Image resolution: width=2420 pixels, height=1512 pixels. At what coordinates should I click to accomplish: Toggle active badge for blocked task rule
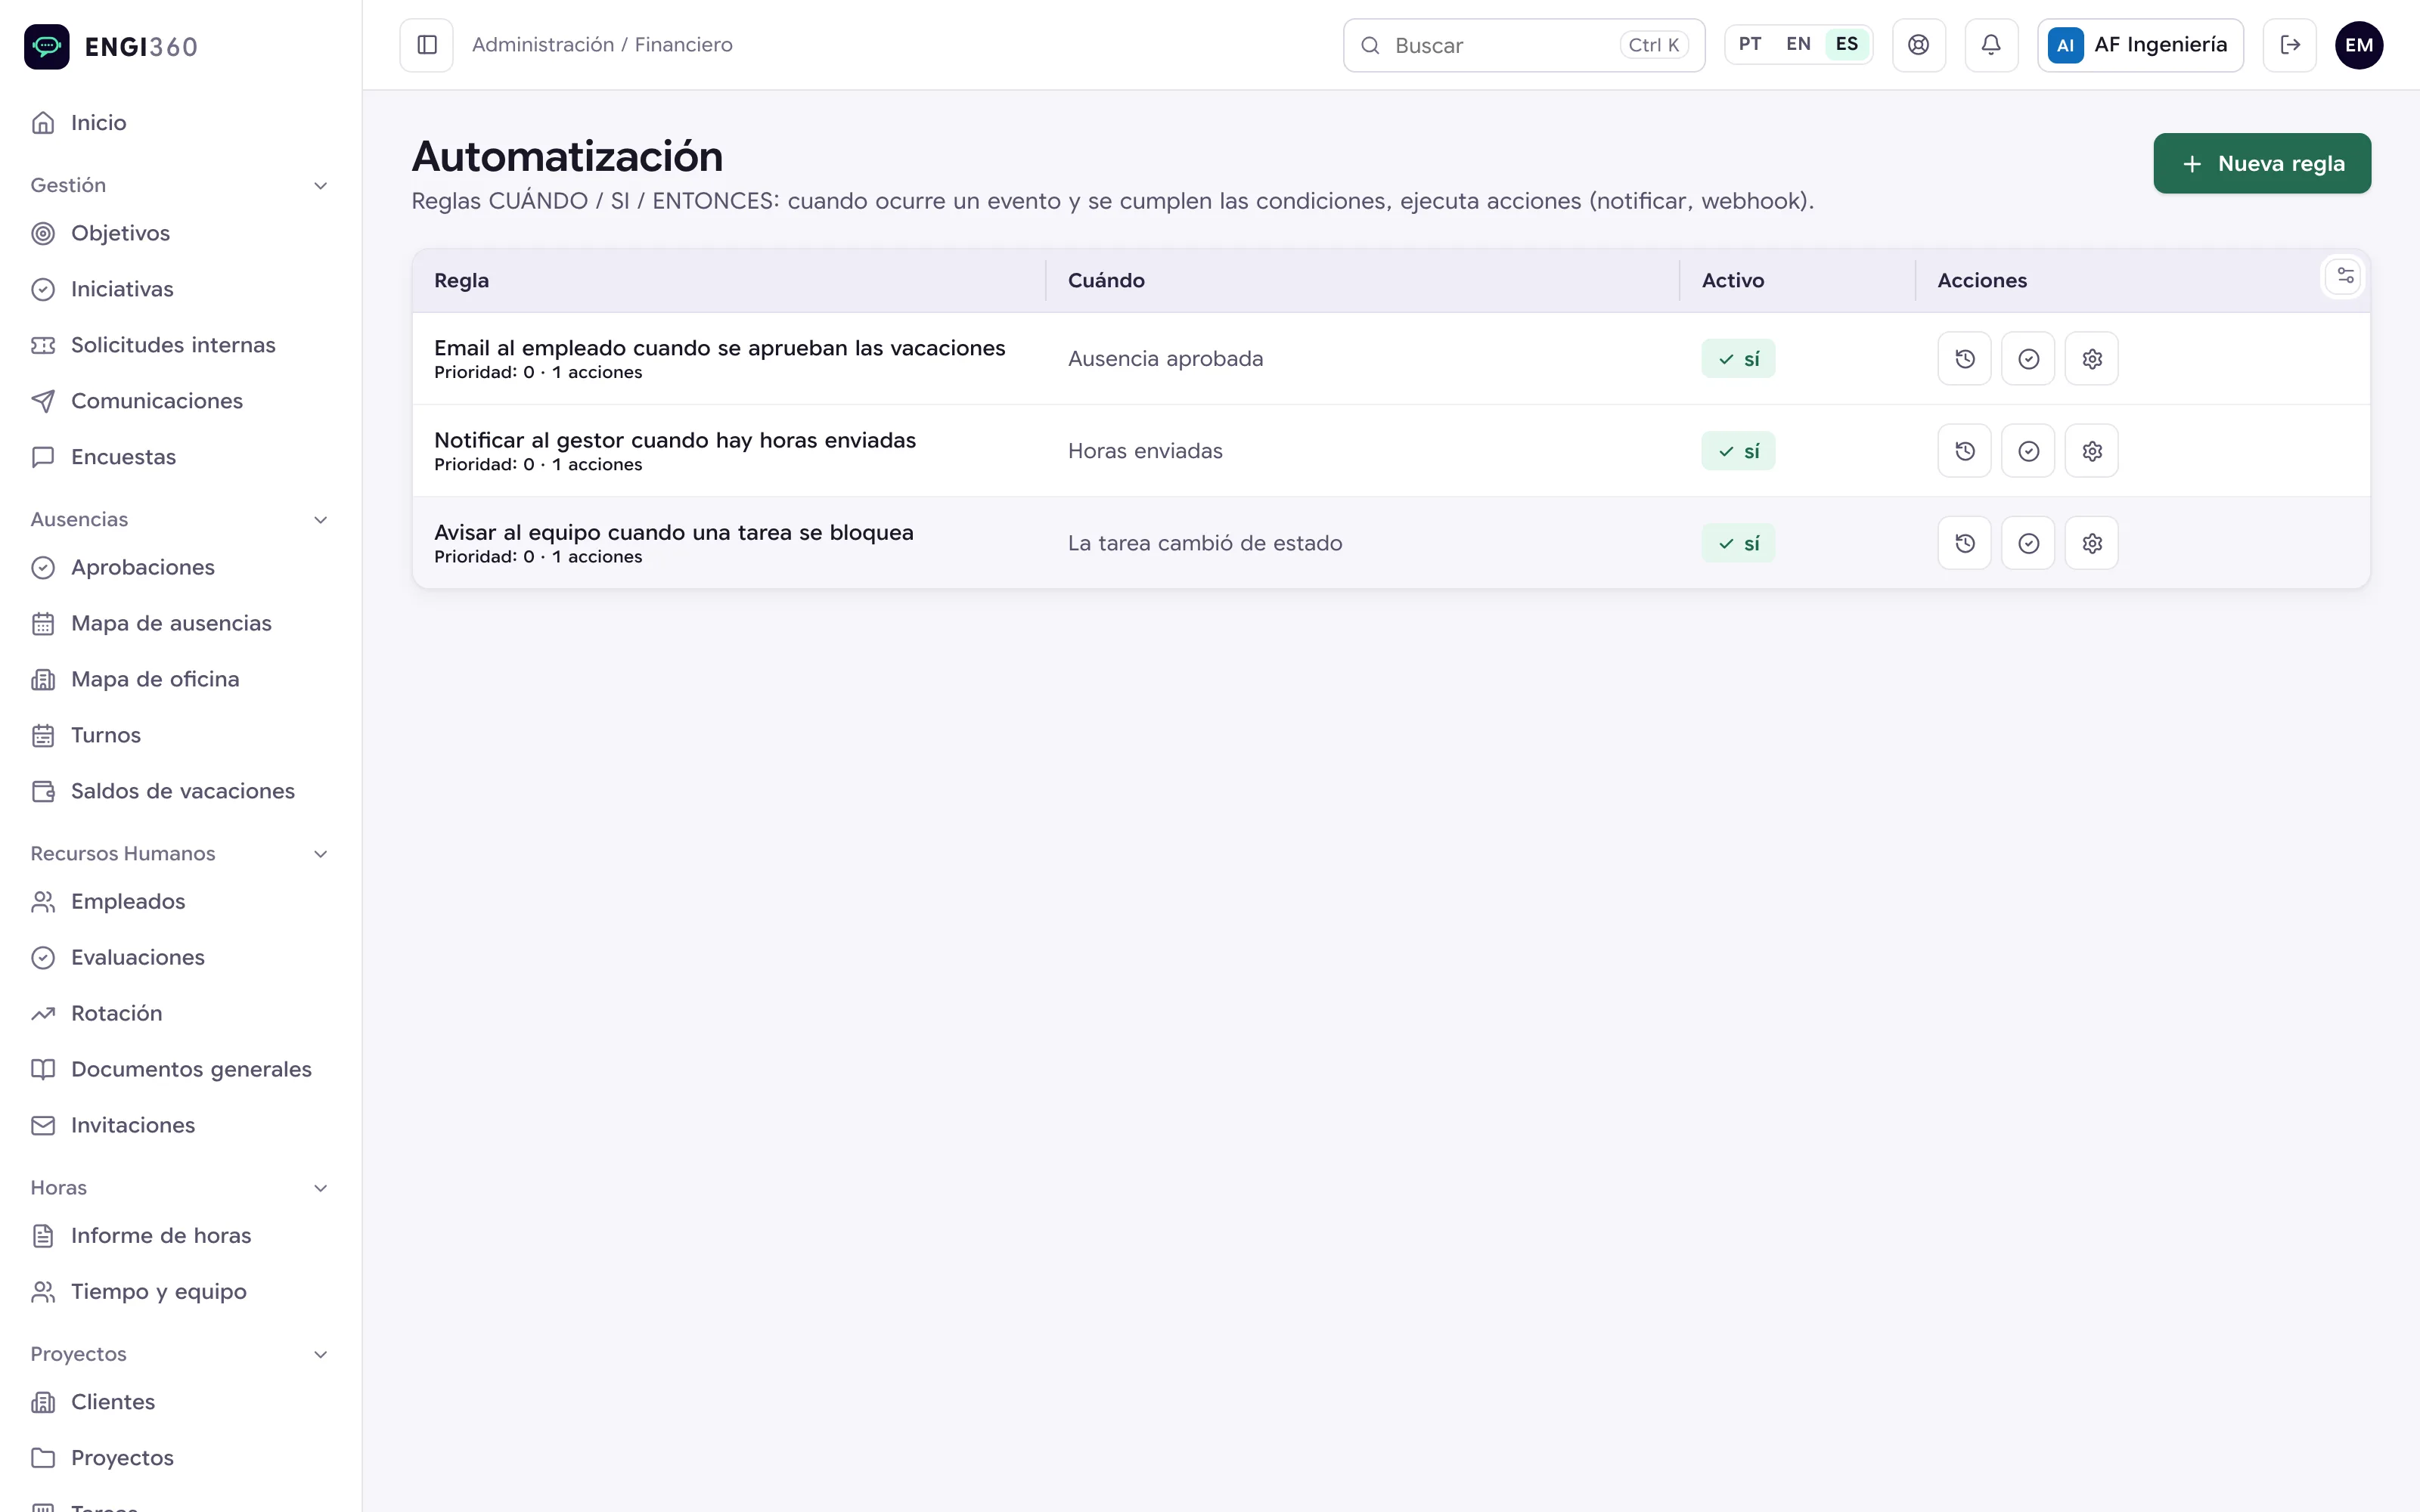[x=1738, y=543]
